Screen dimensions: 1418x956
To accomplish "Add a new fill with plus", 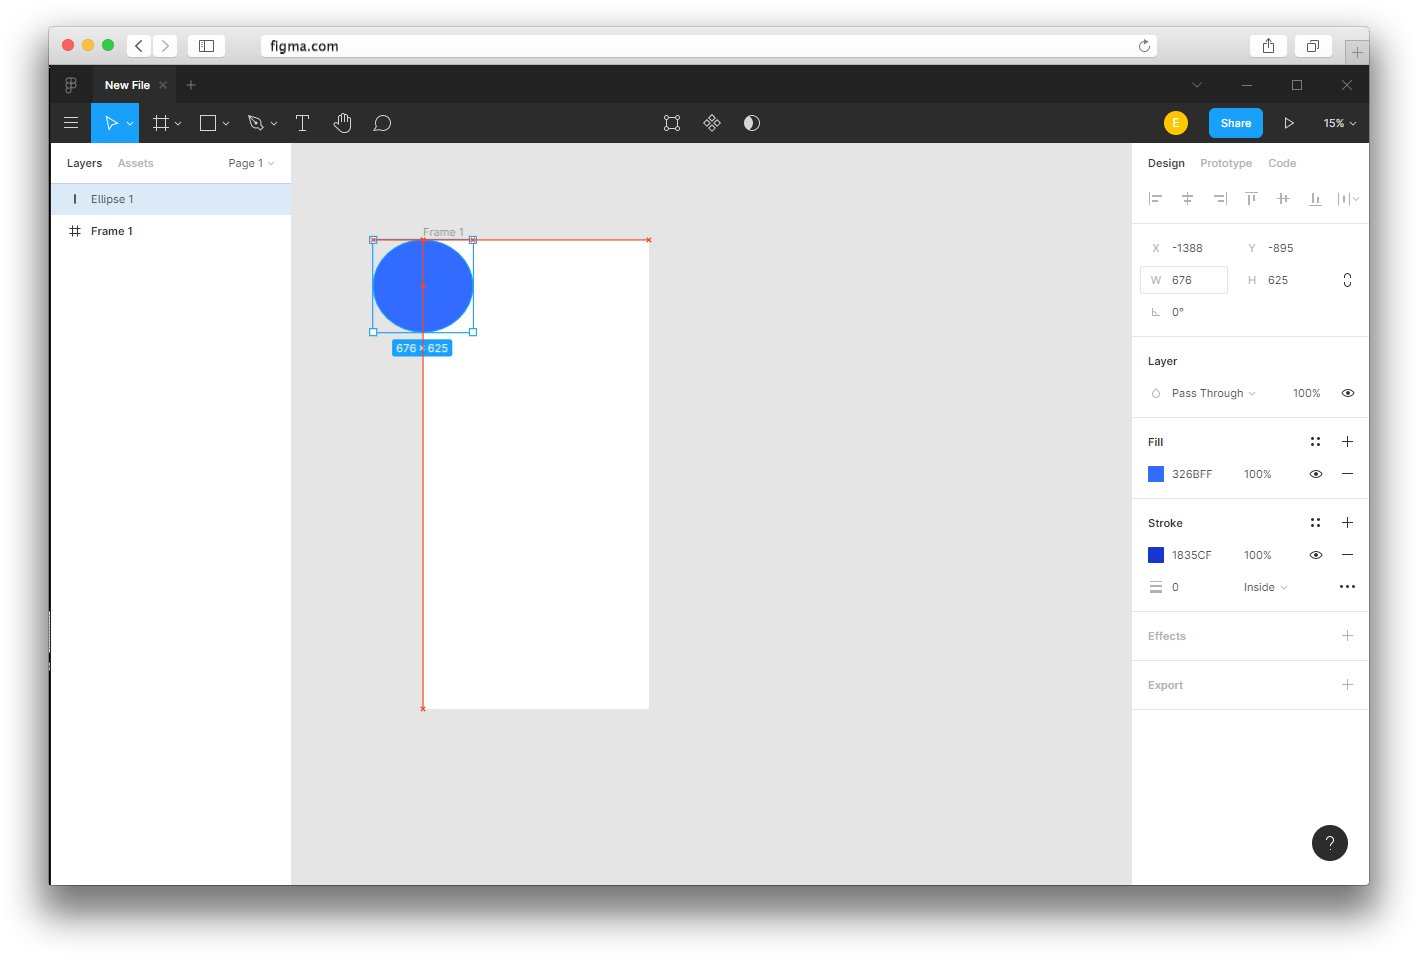I will [x=1347, y=442].
